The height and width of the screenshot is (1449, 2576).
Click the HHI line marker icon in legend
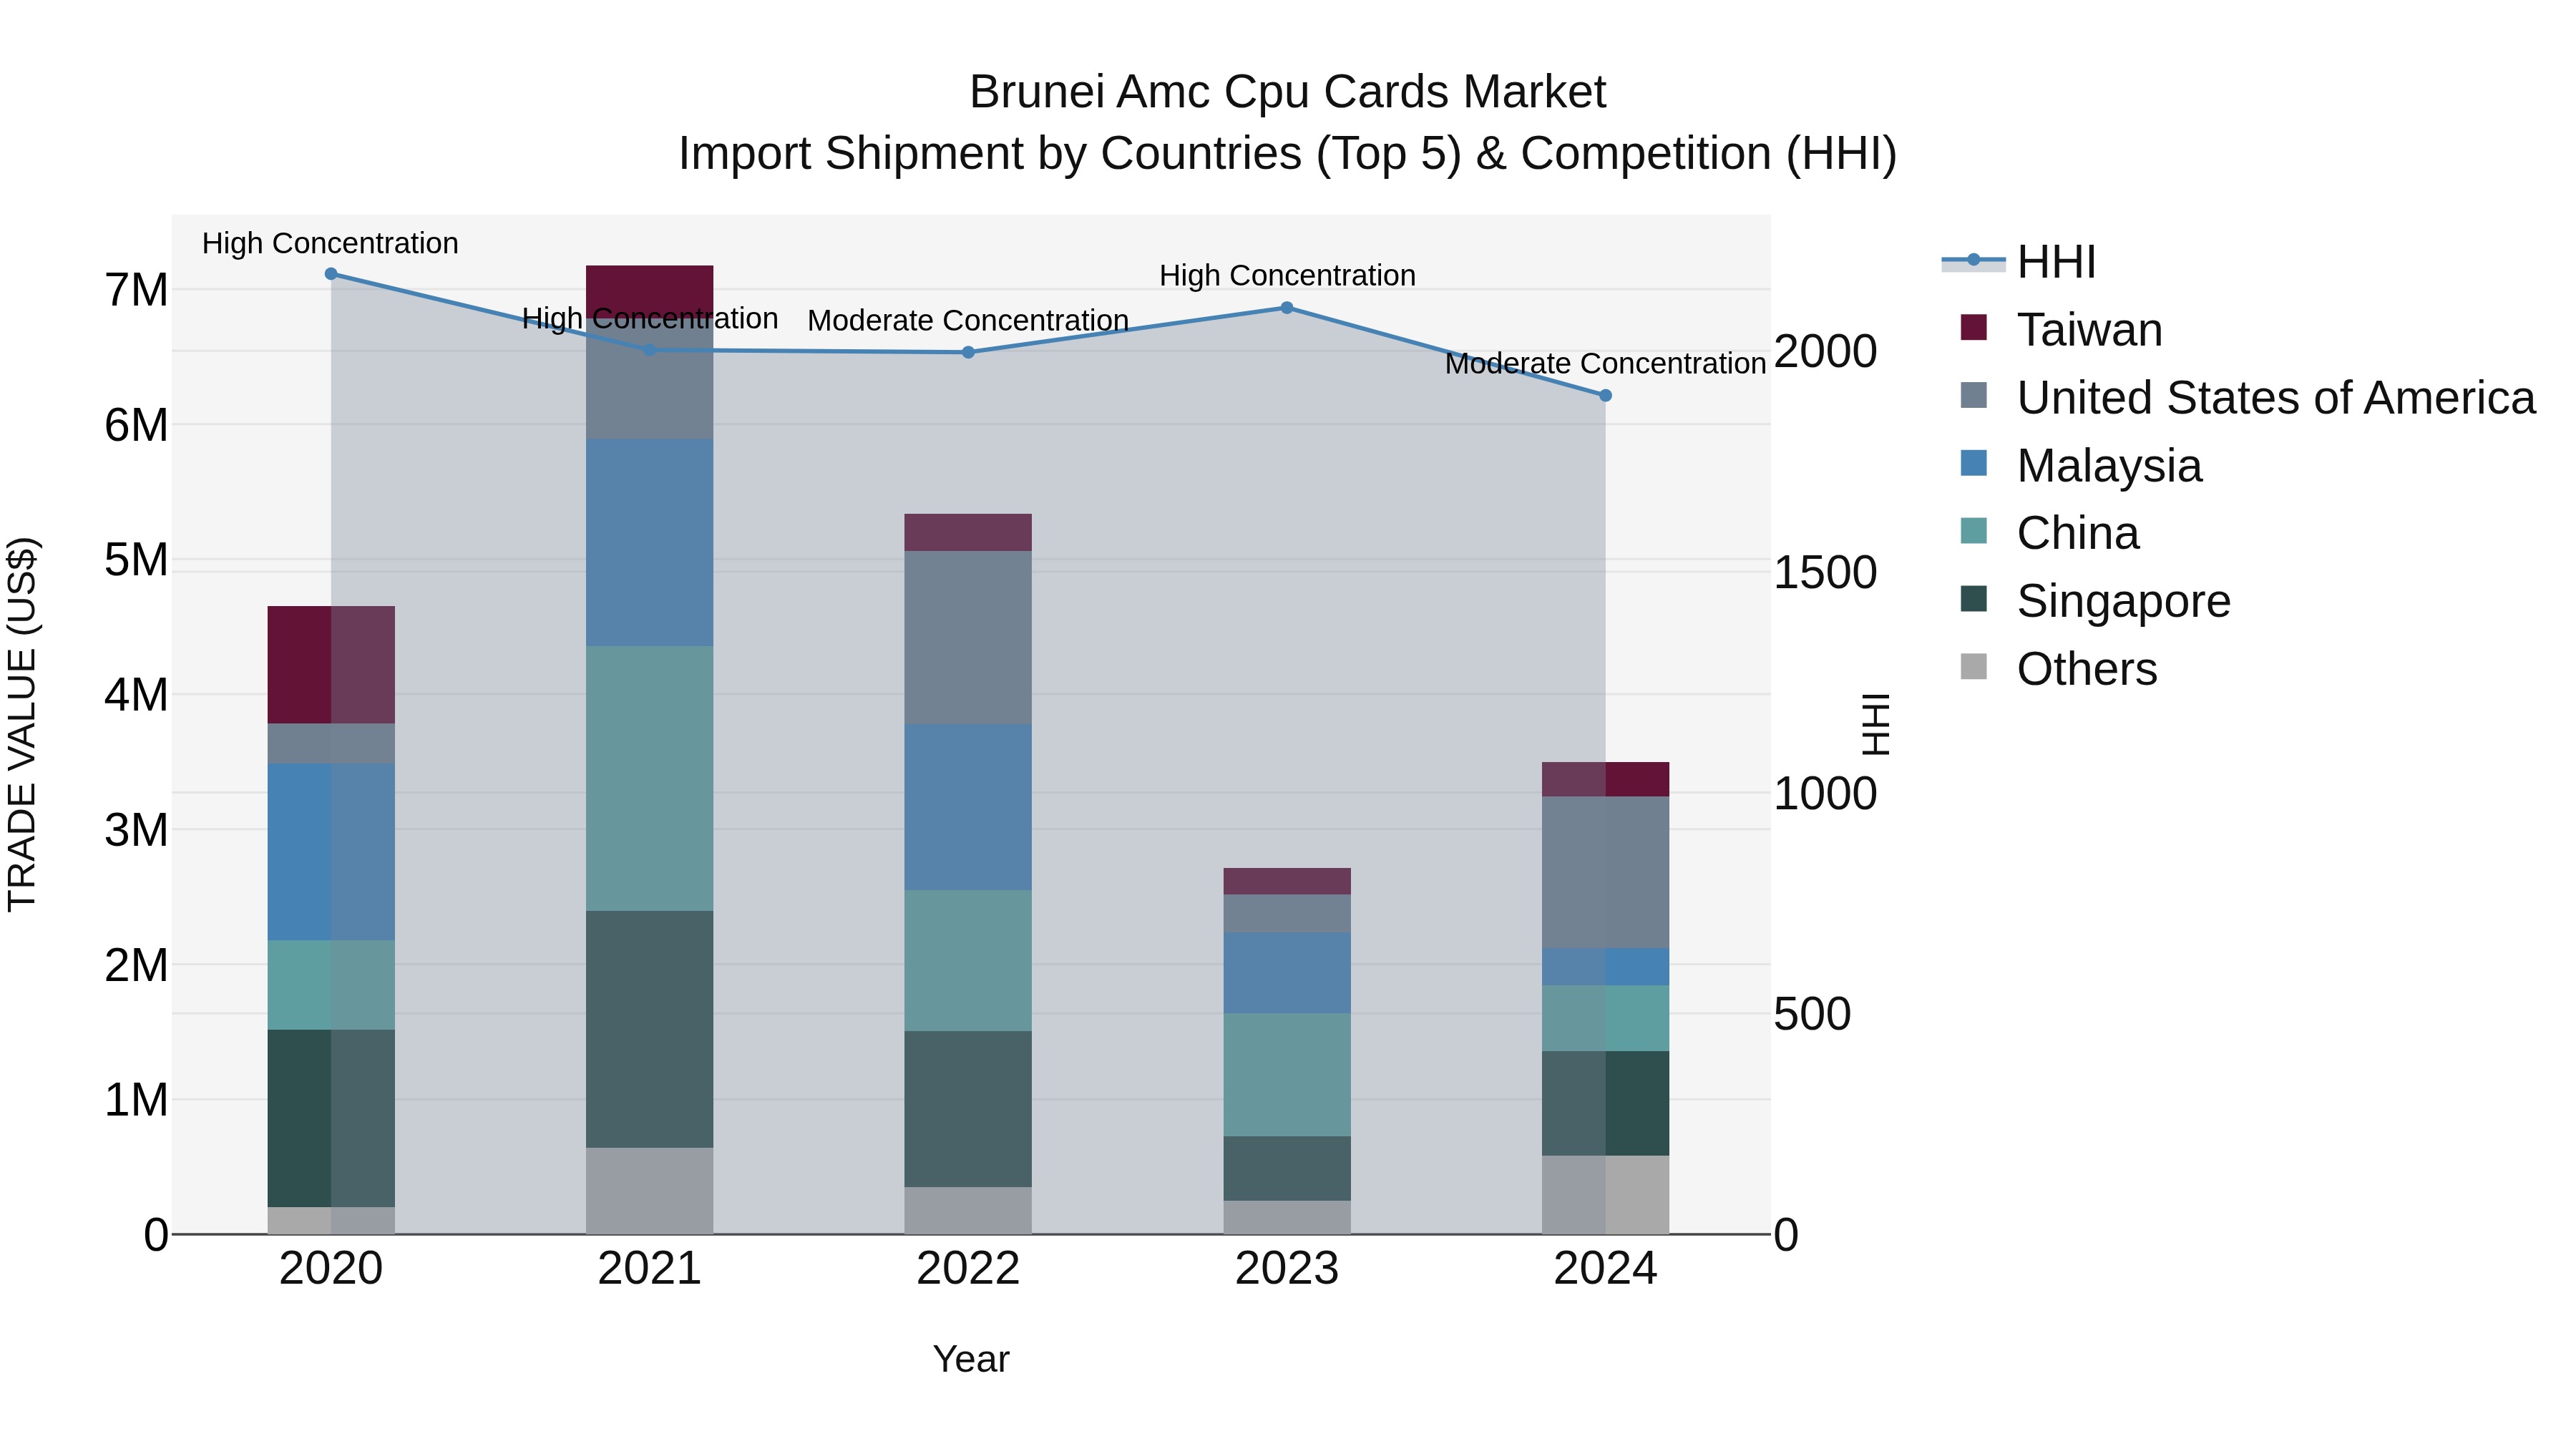[x=1974, y=260]
